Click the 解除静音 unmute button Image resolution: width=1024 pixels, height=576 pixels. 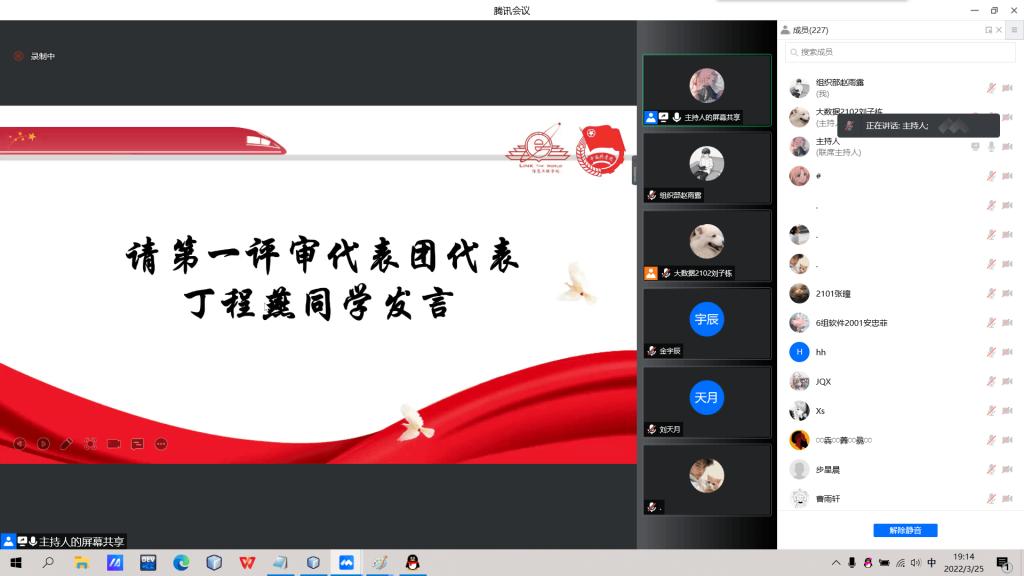pyautogui.click(x=905, y=530)
